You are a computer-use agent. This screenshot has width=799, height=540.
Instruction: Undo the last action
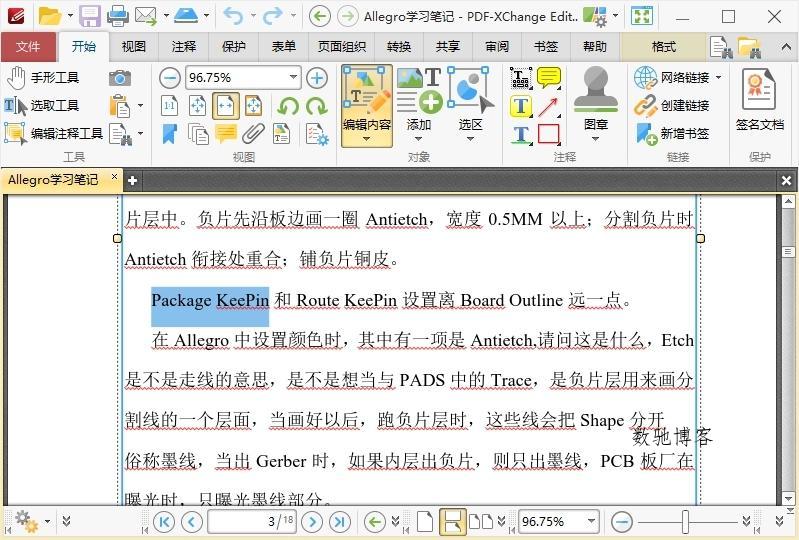[233, 16]
